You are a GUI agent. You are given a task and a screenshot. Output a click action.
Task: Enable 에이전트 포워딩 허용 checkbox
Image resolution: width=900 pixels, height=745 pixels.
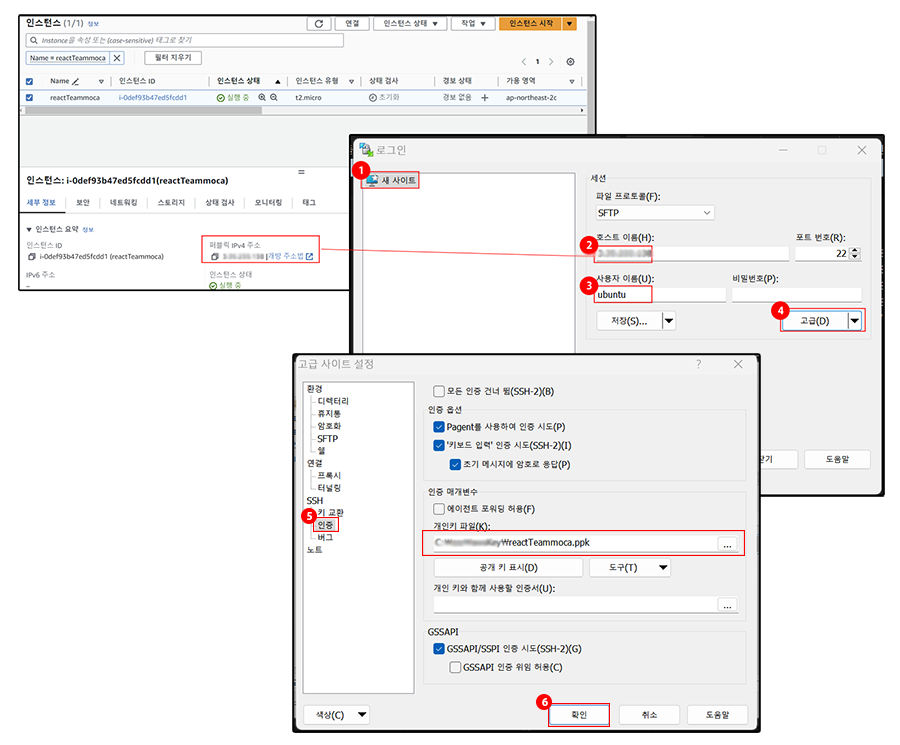[x=439, y=509]
